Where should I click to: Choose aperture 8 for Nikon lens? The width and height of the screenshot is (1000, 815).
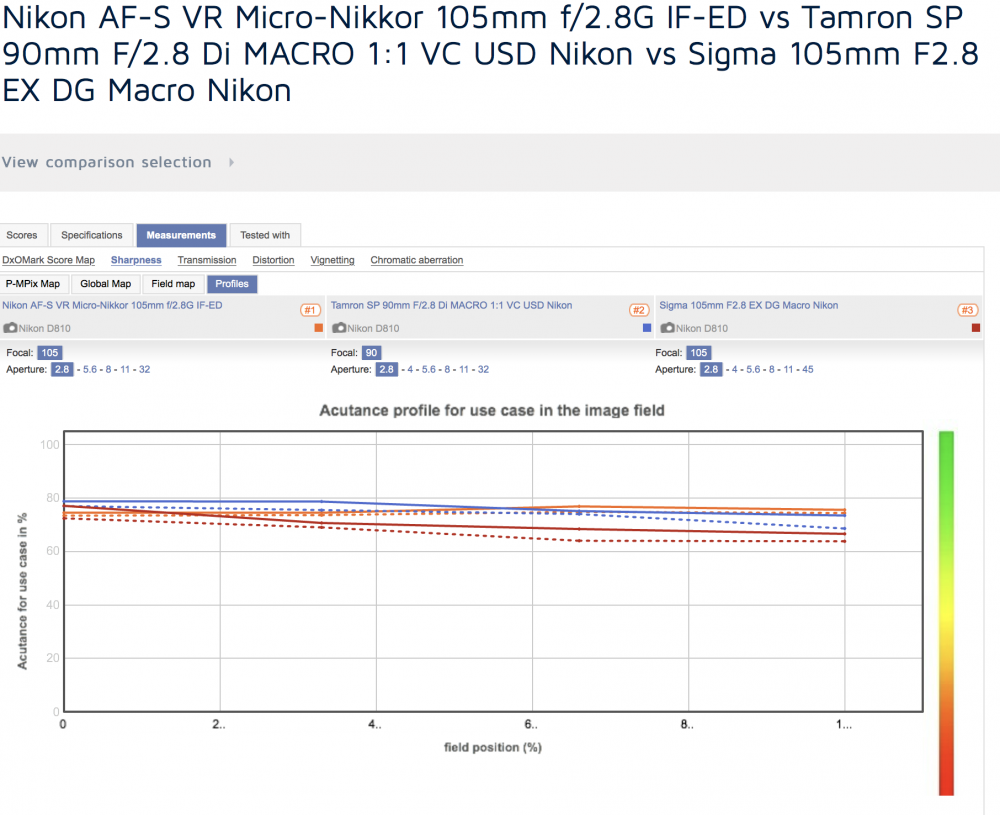tap(108, 369)
